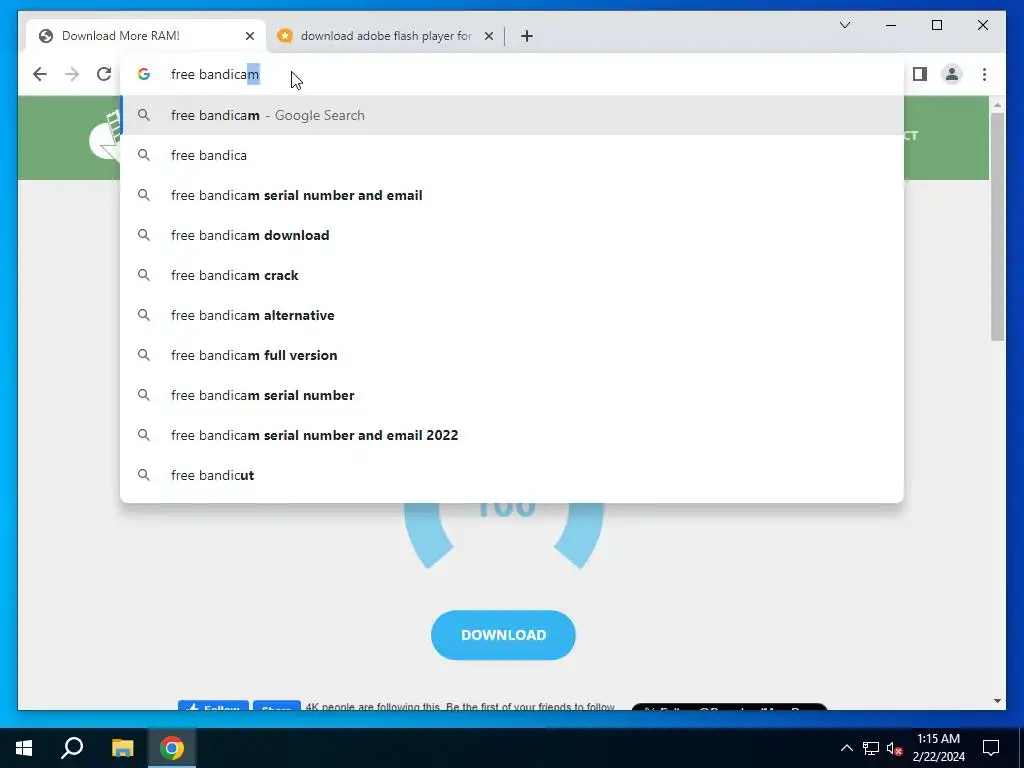Image resolution: width=1024 pixels, height=768 pixels.
Task: Open Windows taskbar search
Action: click(72, 748)
